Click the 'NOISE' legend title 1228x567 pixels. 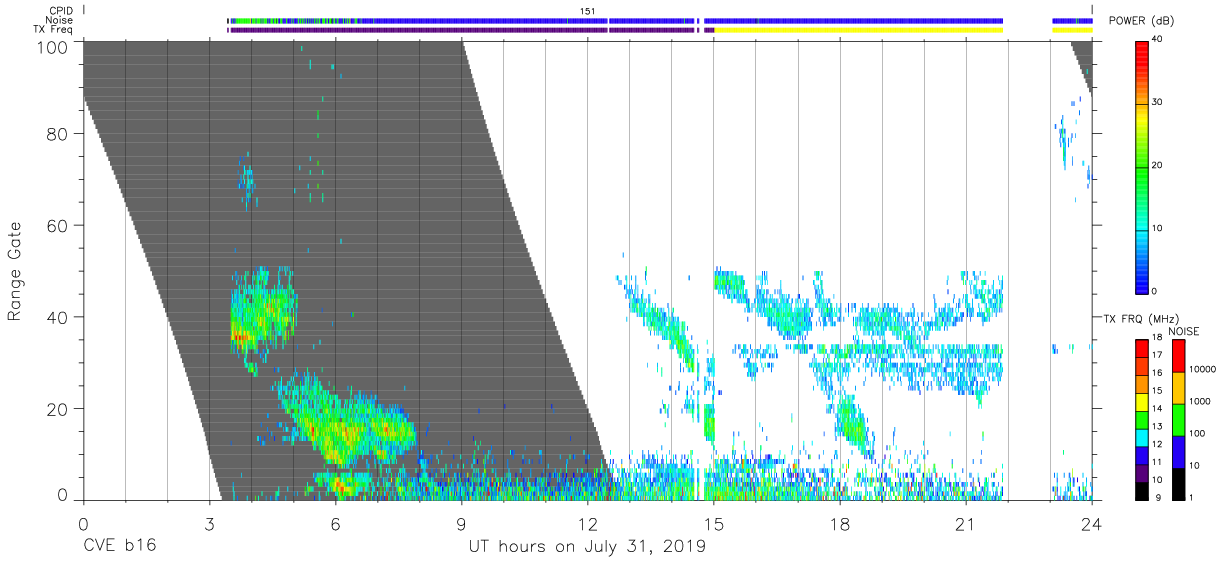pyautogui.click(x=1183, y=331)
